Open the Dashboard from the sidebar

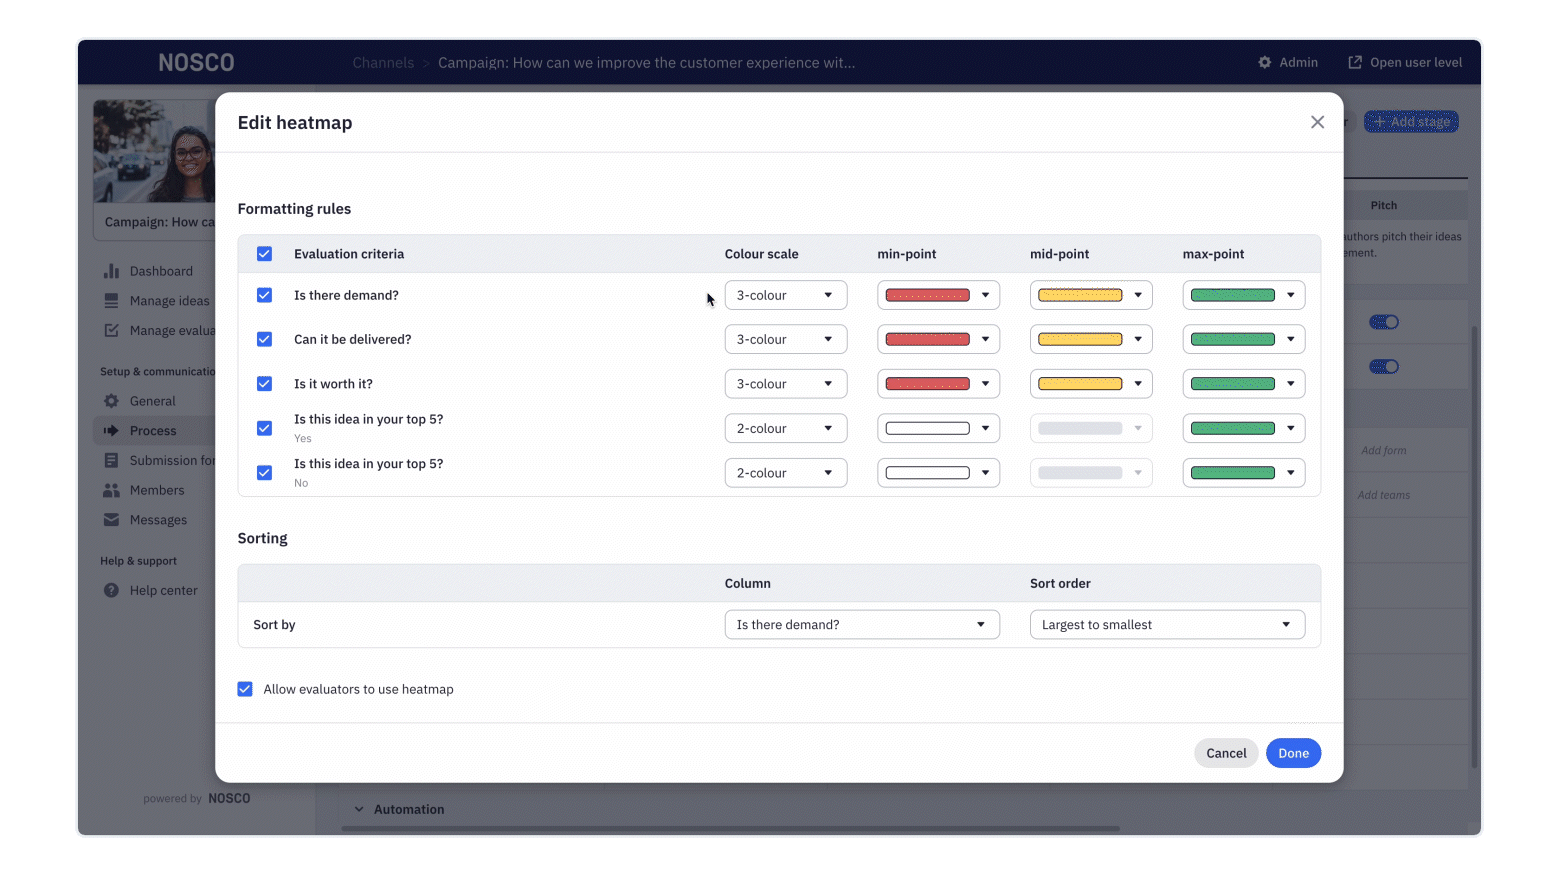161,270
